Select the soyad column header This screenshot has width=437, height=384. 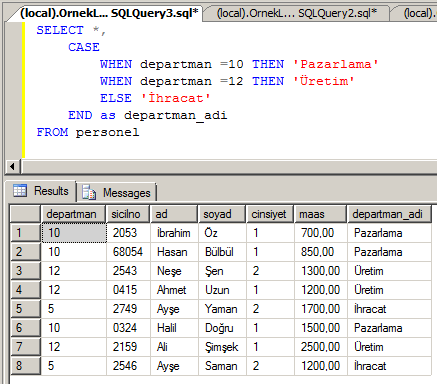[x=222, y=214]
